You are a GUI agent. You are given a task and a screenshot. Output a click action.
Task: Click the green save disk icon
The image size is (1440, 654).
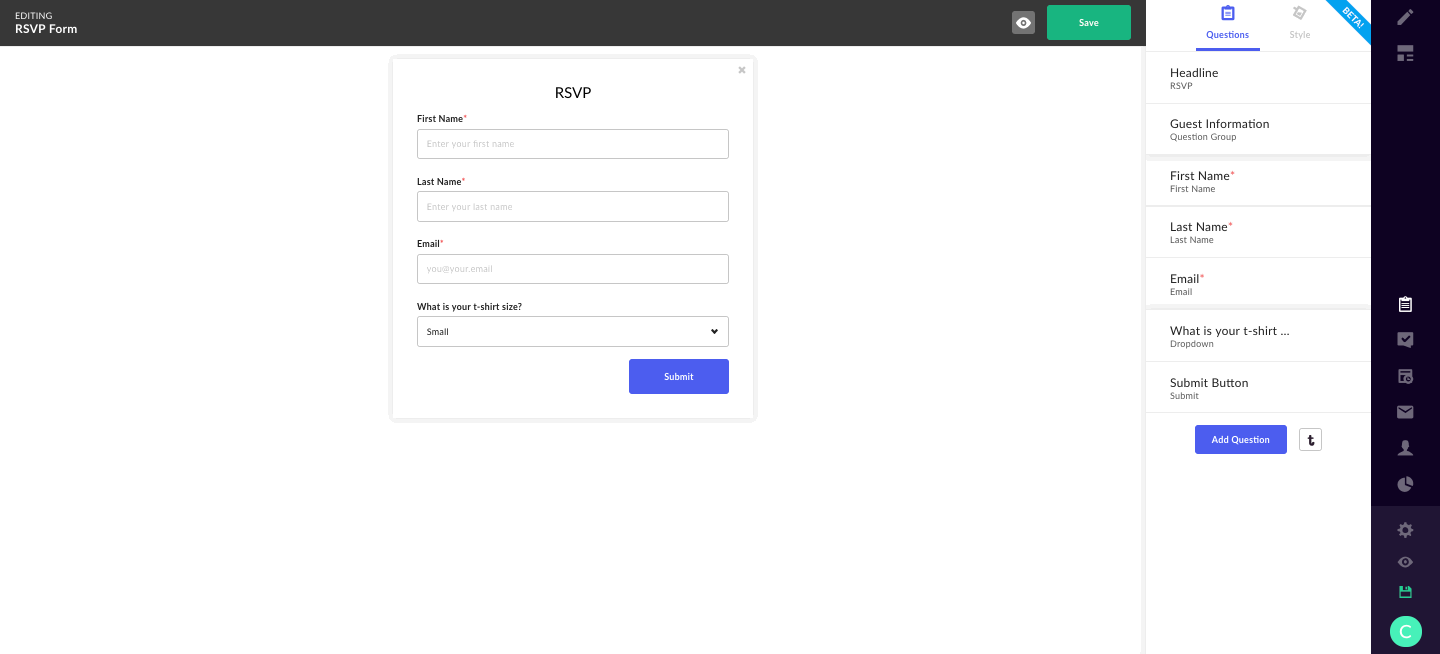point(1405,592)
